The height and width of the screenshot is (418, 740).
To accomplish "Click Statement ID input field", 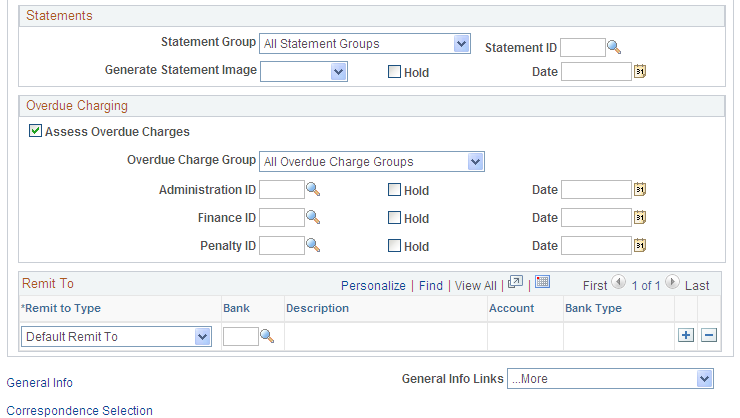I will [583, 48].
